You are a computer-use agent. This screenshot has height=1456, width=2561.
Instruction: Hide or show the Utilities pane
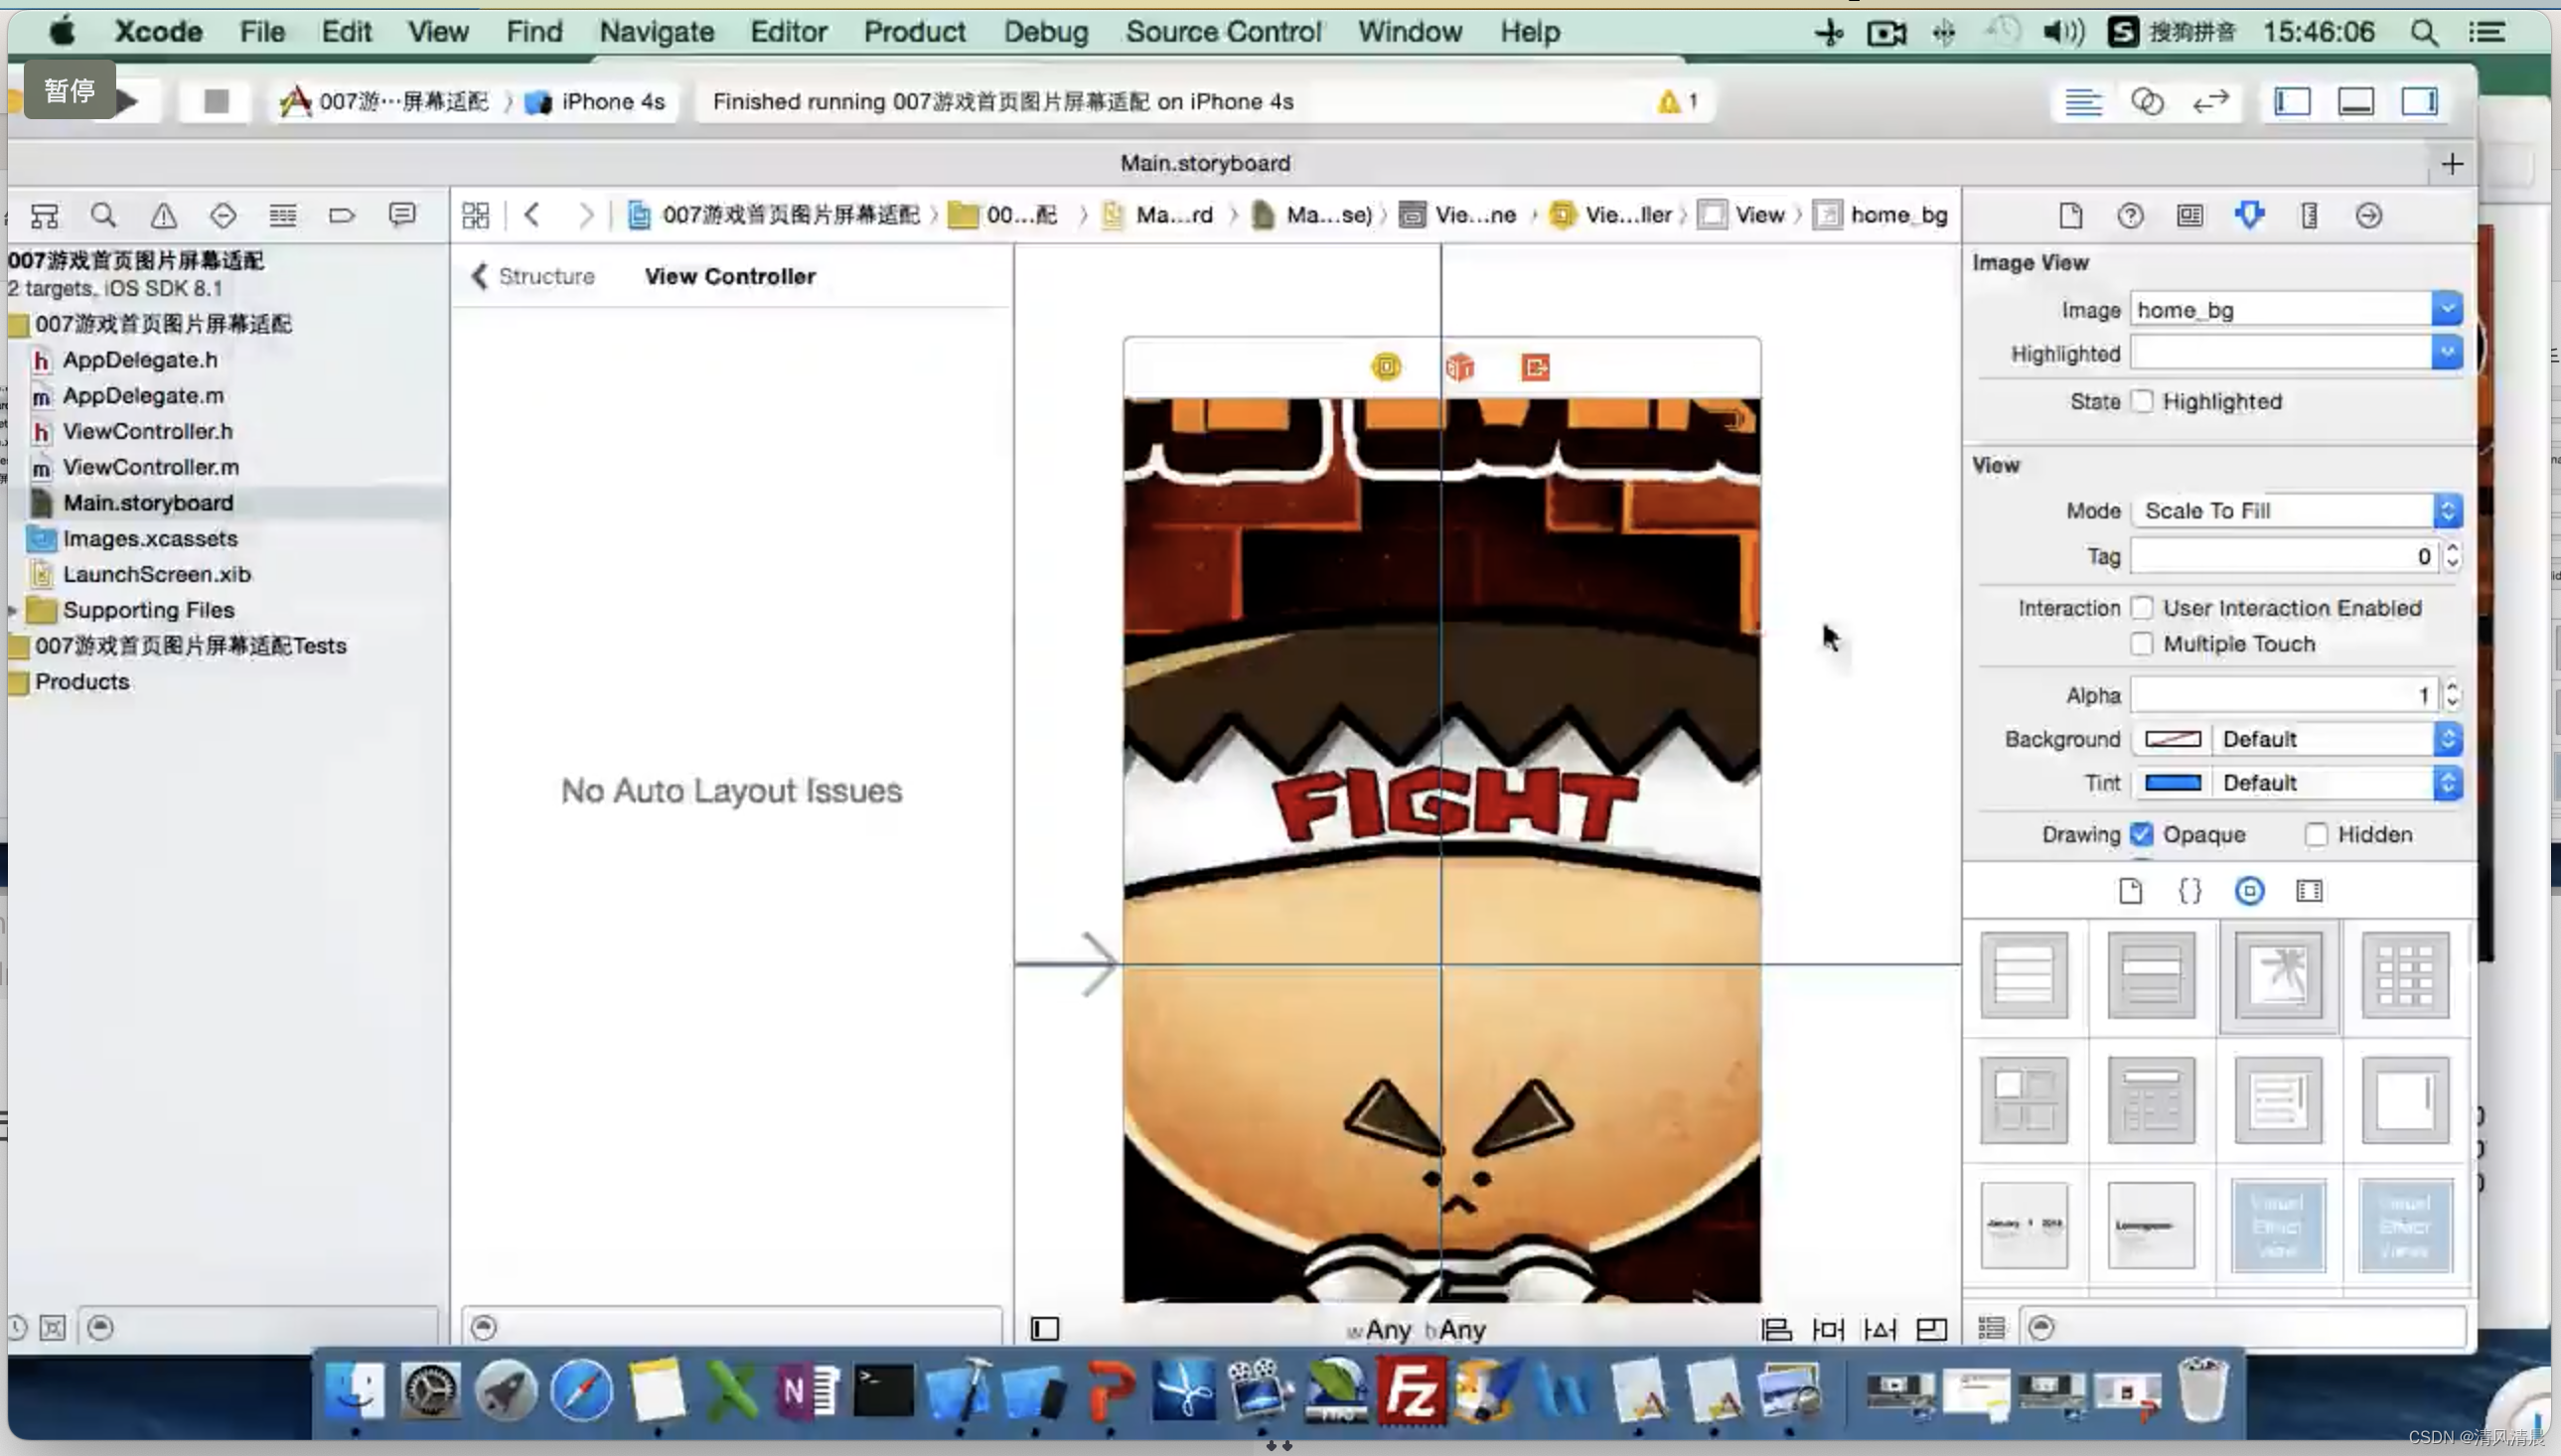coord(2420,101)
